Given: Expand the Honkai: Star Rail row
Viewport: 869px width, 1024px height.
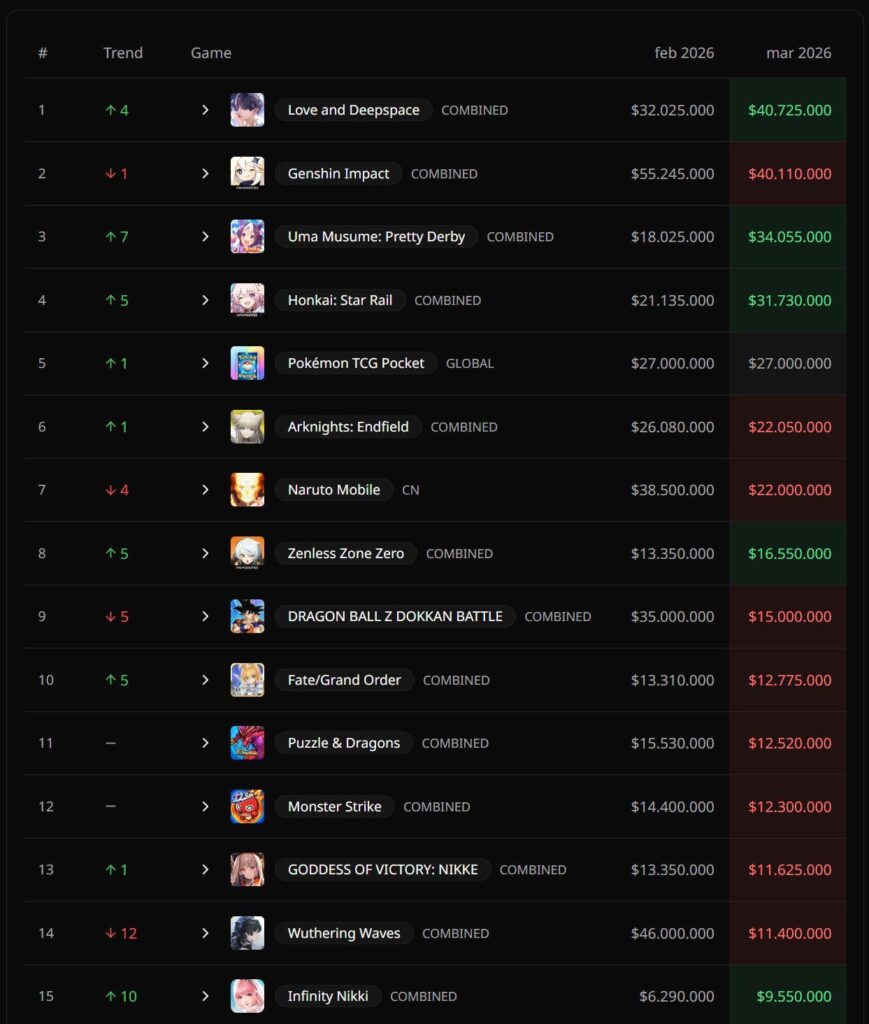Looking at the screenshot, I should point(205,300).
